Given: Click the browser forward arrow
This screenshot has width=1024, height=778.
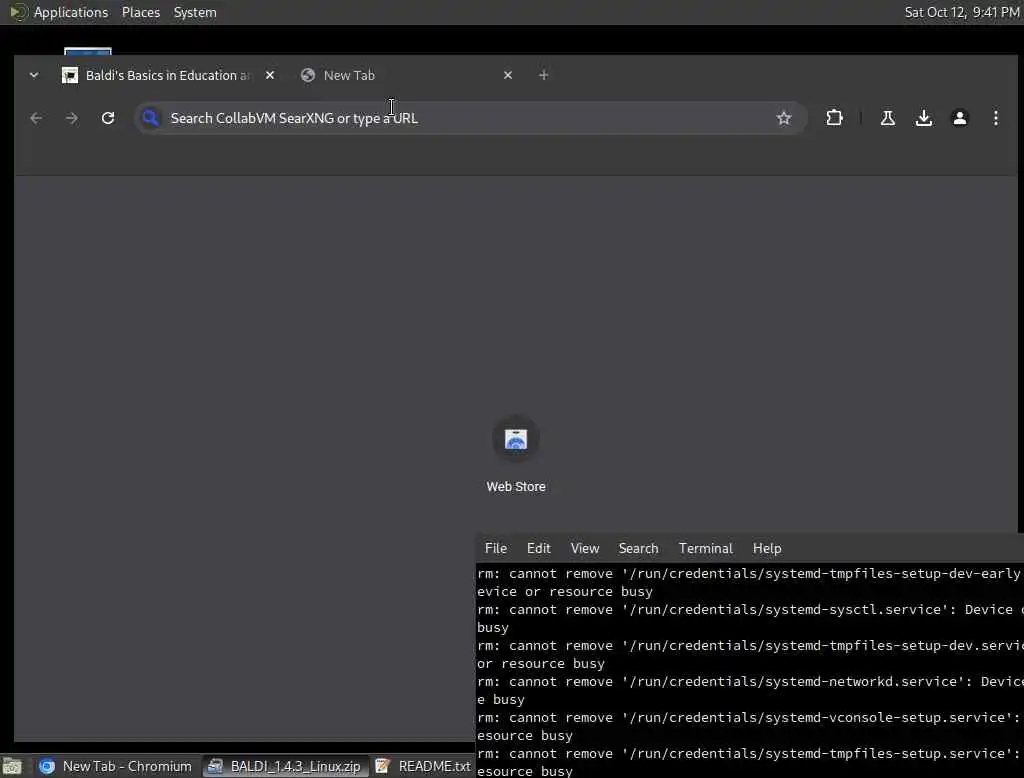Looking at the screenshot, I should click(72, 118).
